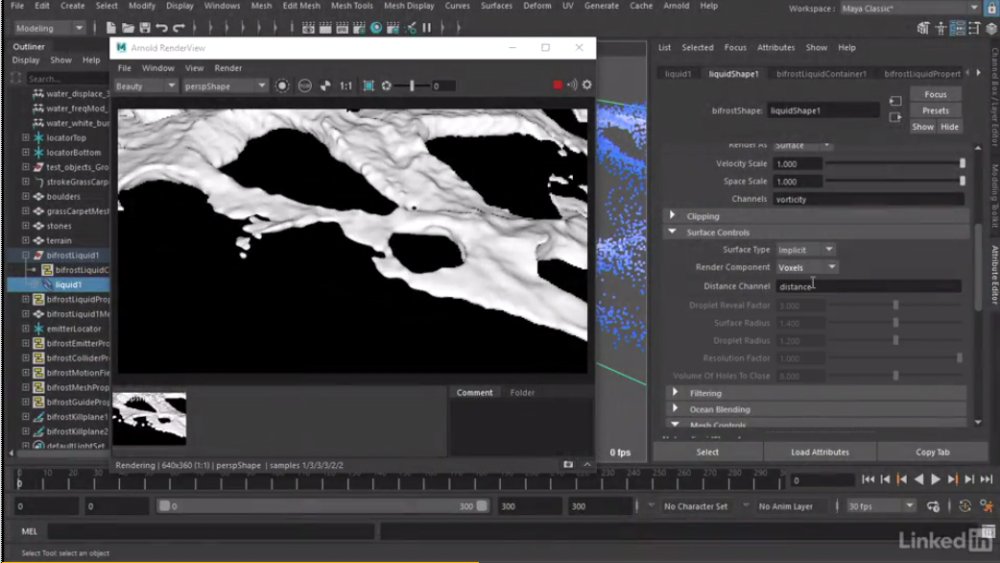Click the Select button at the bottom of the Attribute Editor
The width and height of the screenshot is (1000, 563).
pyautogui.click(x=707, y=452)
